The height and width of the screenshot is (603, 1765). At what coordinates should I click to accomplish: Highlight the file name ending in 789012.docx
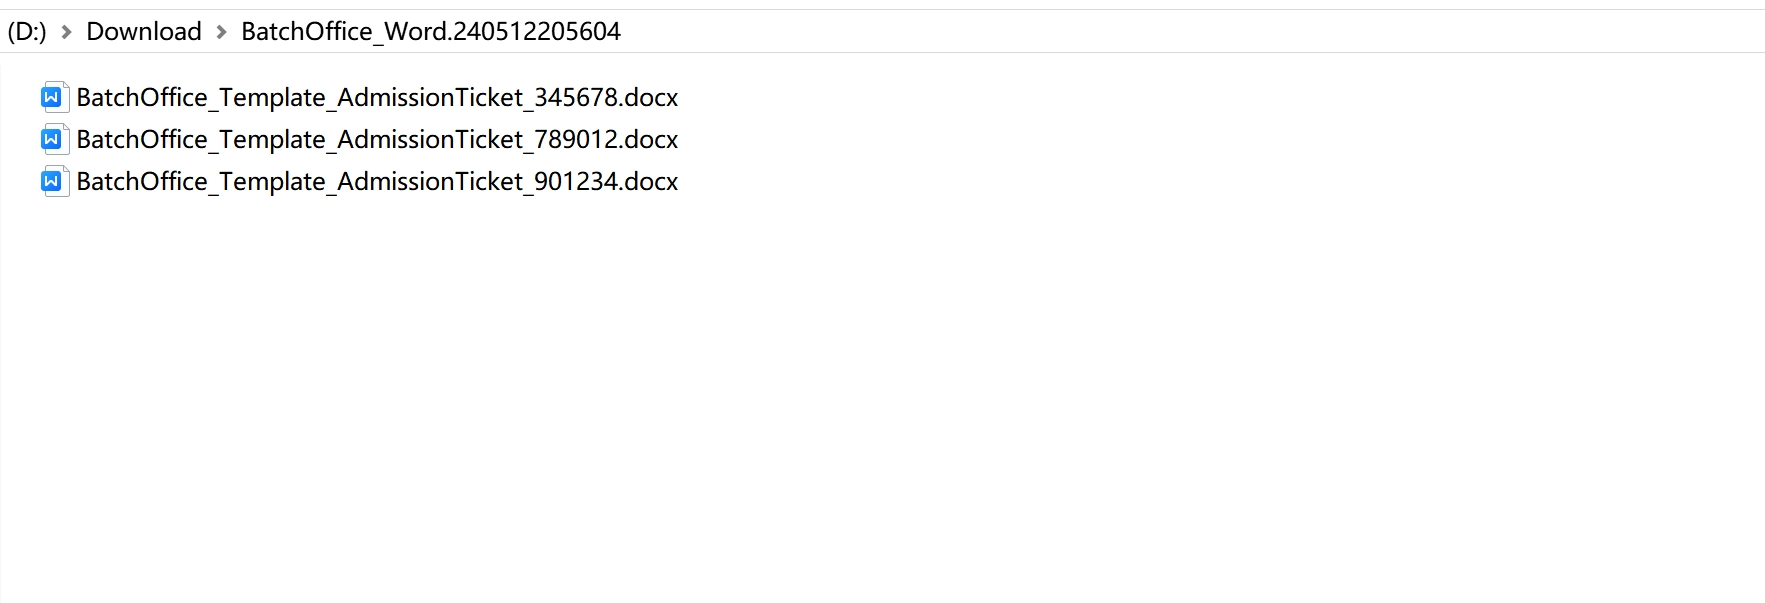tap(377, 139)
